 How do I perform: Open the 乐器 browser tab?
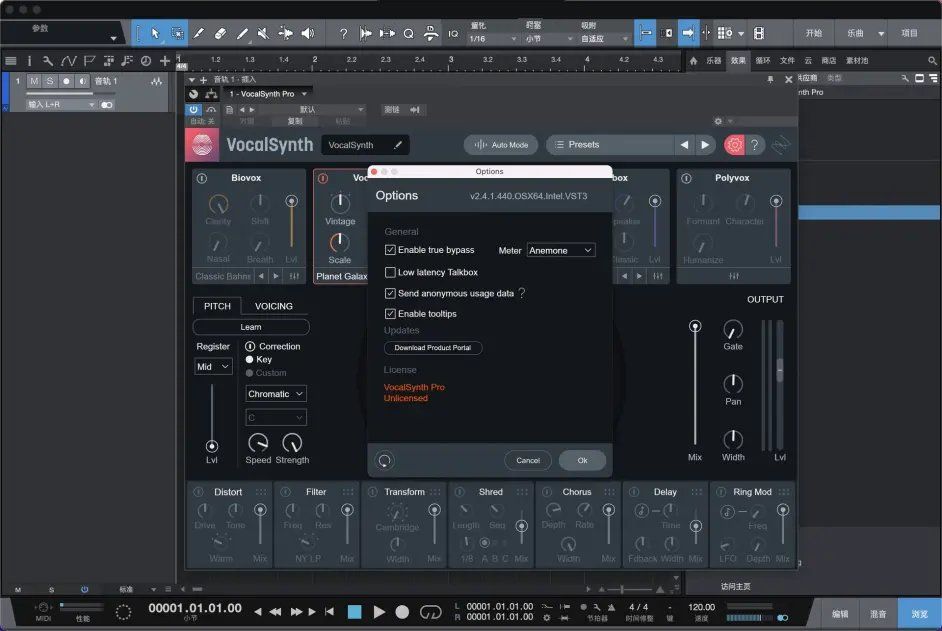pos(713,61)
